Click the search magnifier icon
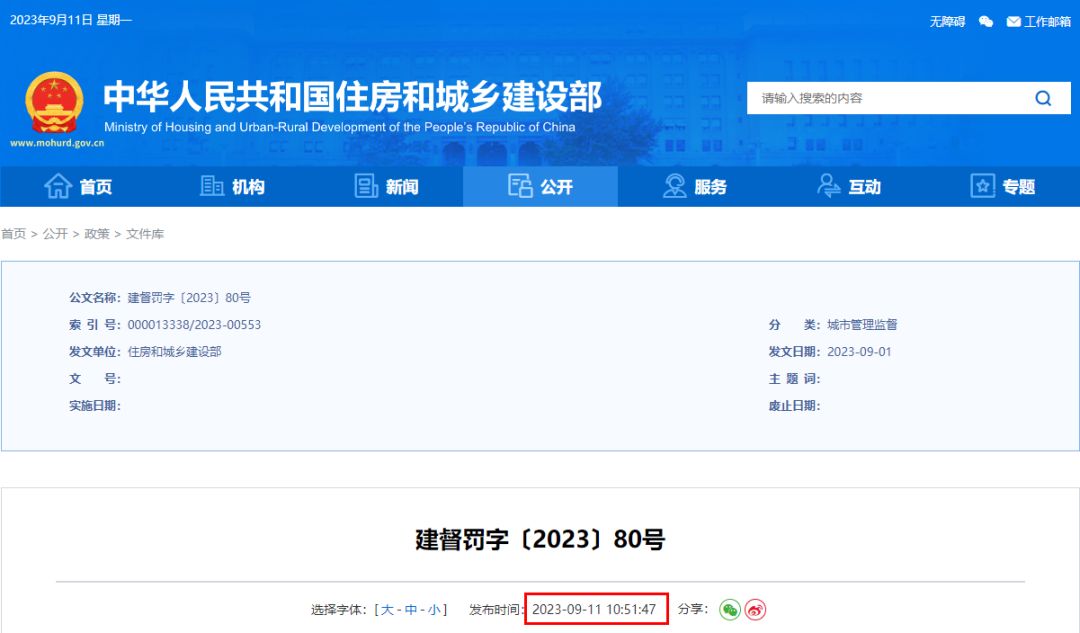Viewport: 1080px width, 633px height. [1043, 98]
